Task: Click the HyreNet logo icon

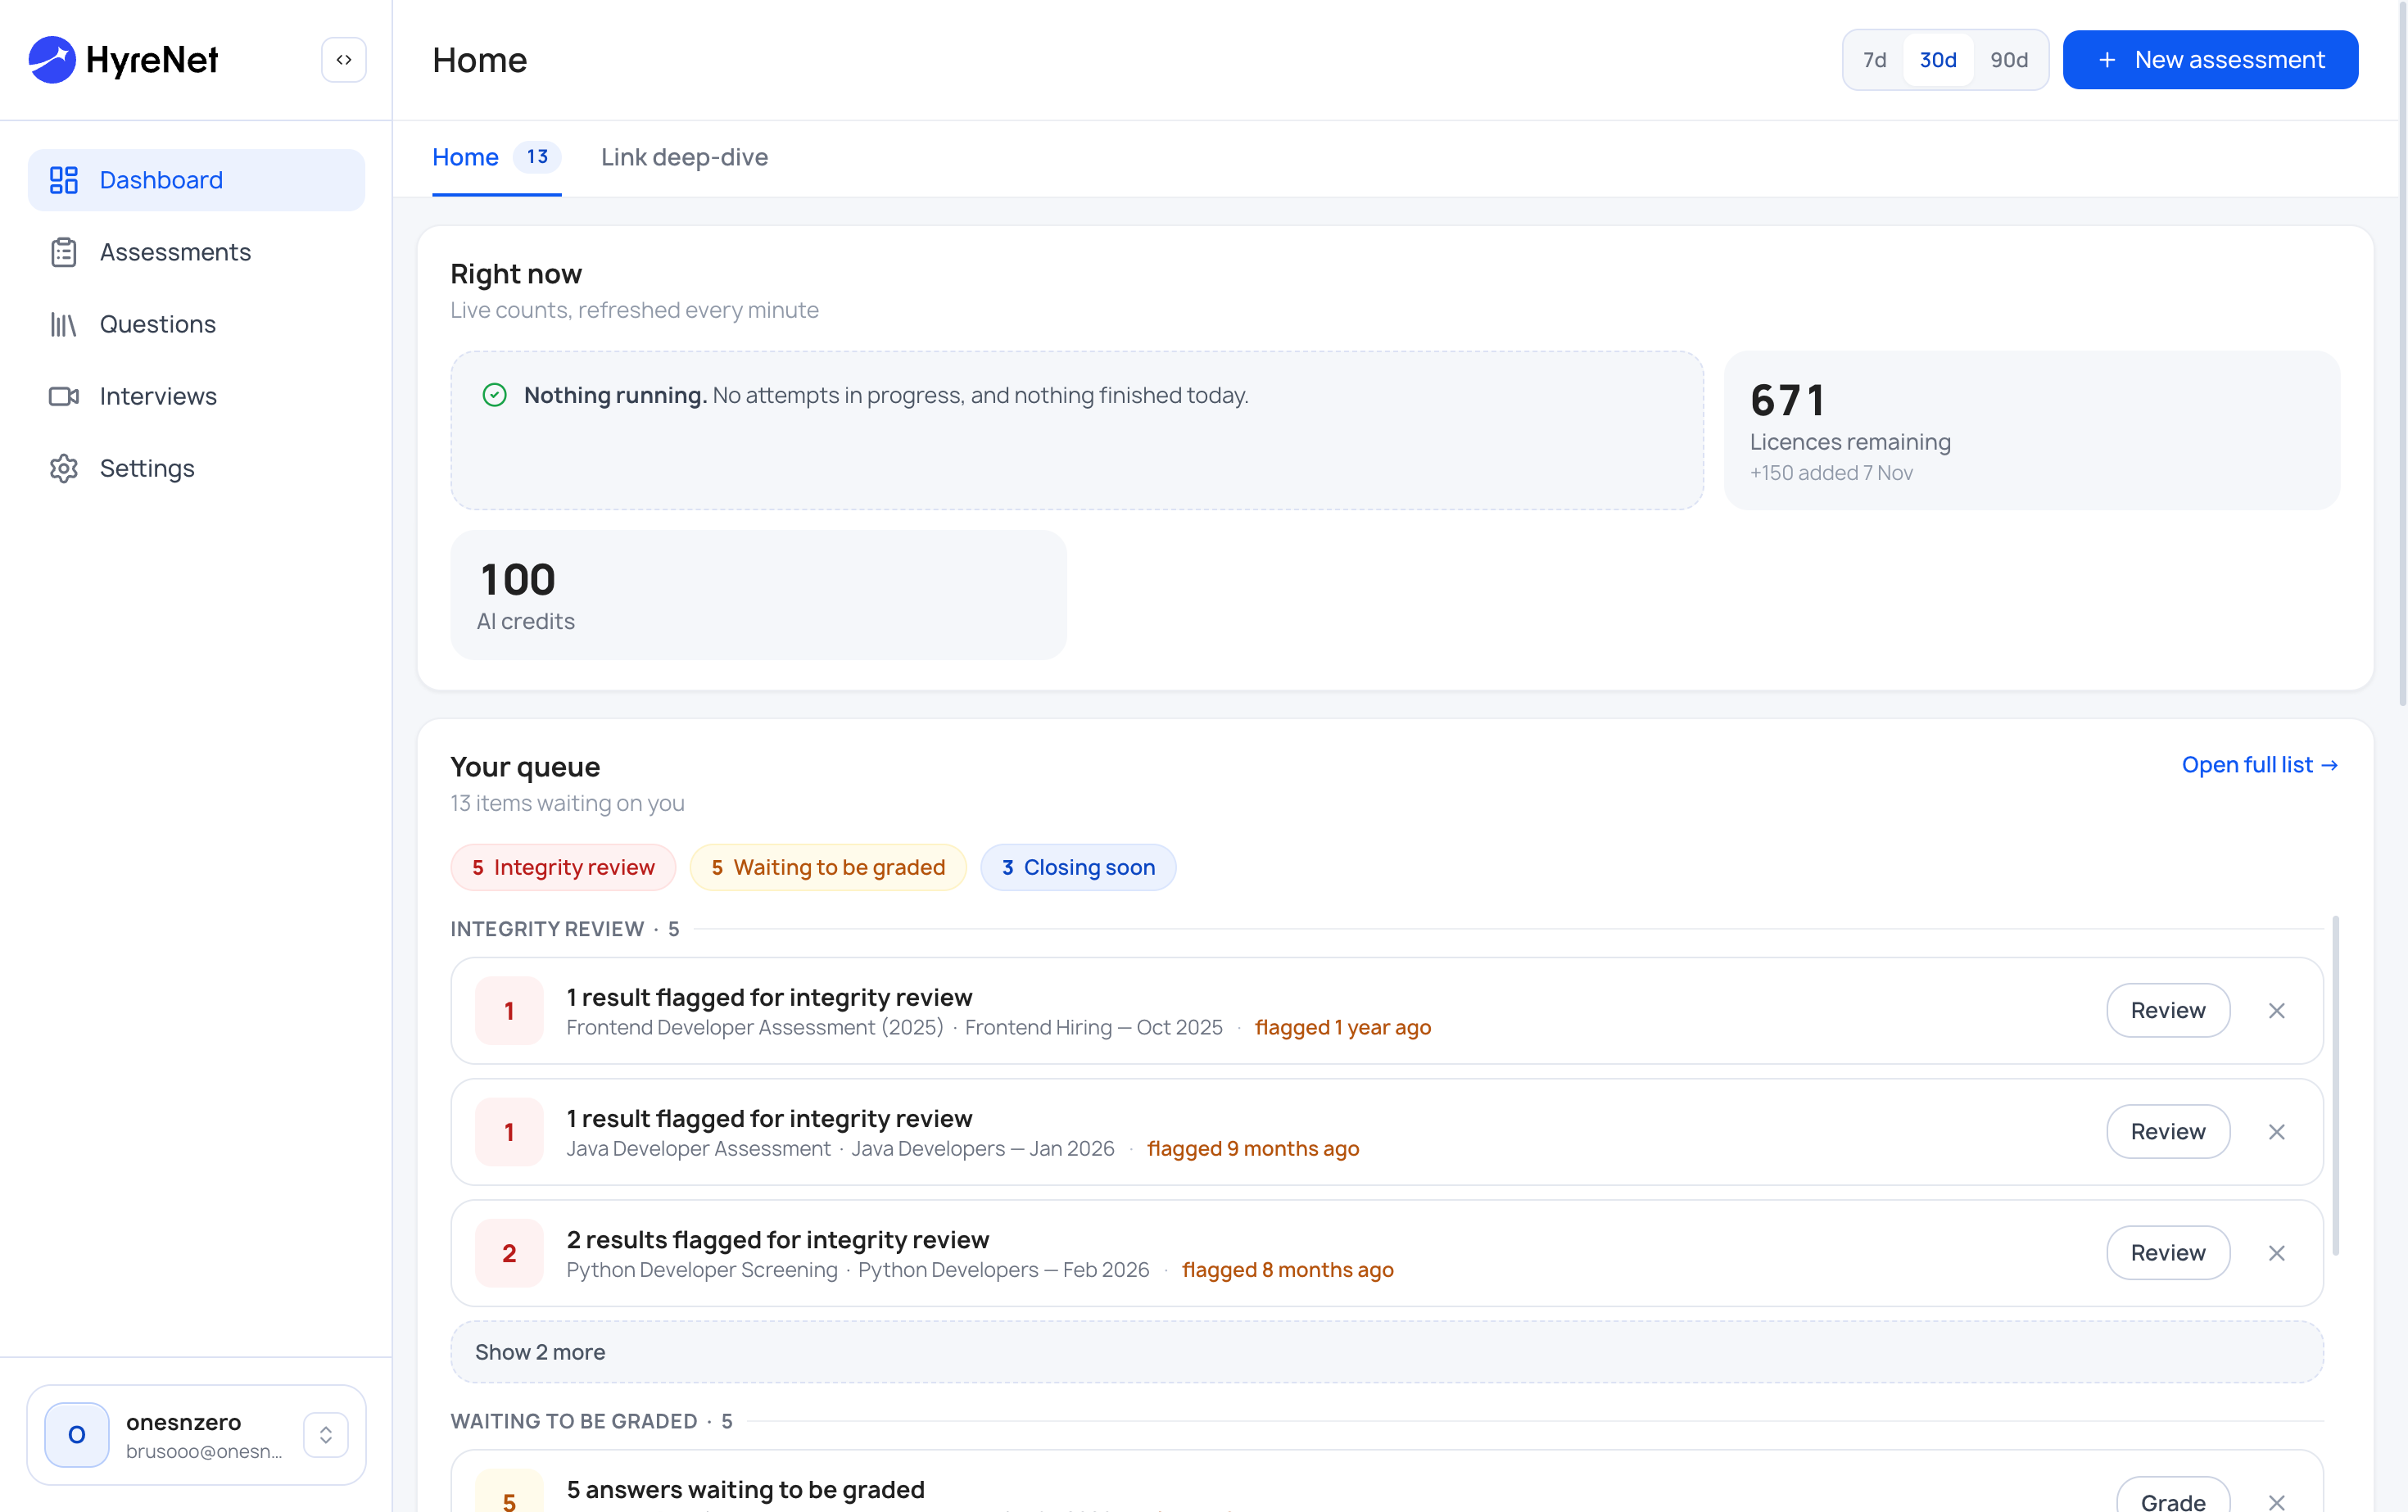Action: [x=52, y=60]
